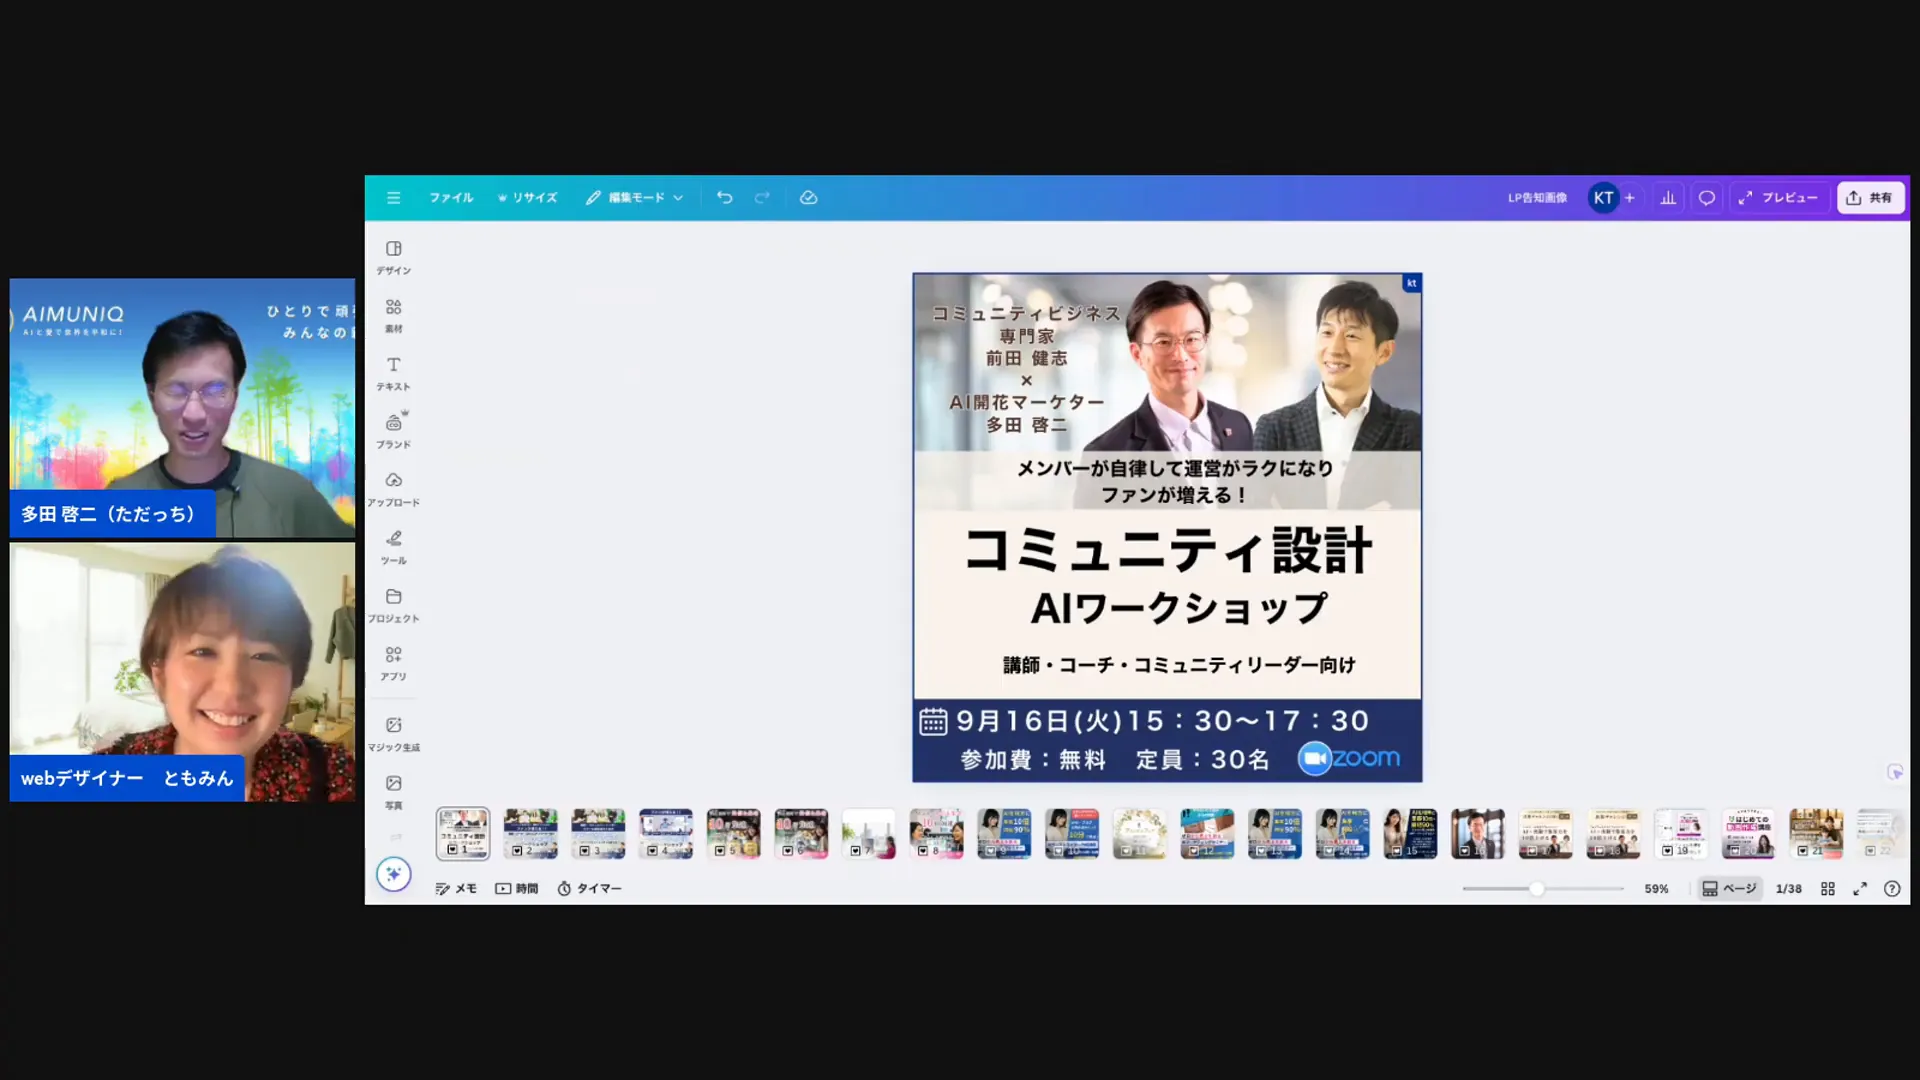
Task: Adjust the zoom slider handle
Action: (x=1537, y=888)
